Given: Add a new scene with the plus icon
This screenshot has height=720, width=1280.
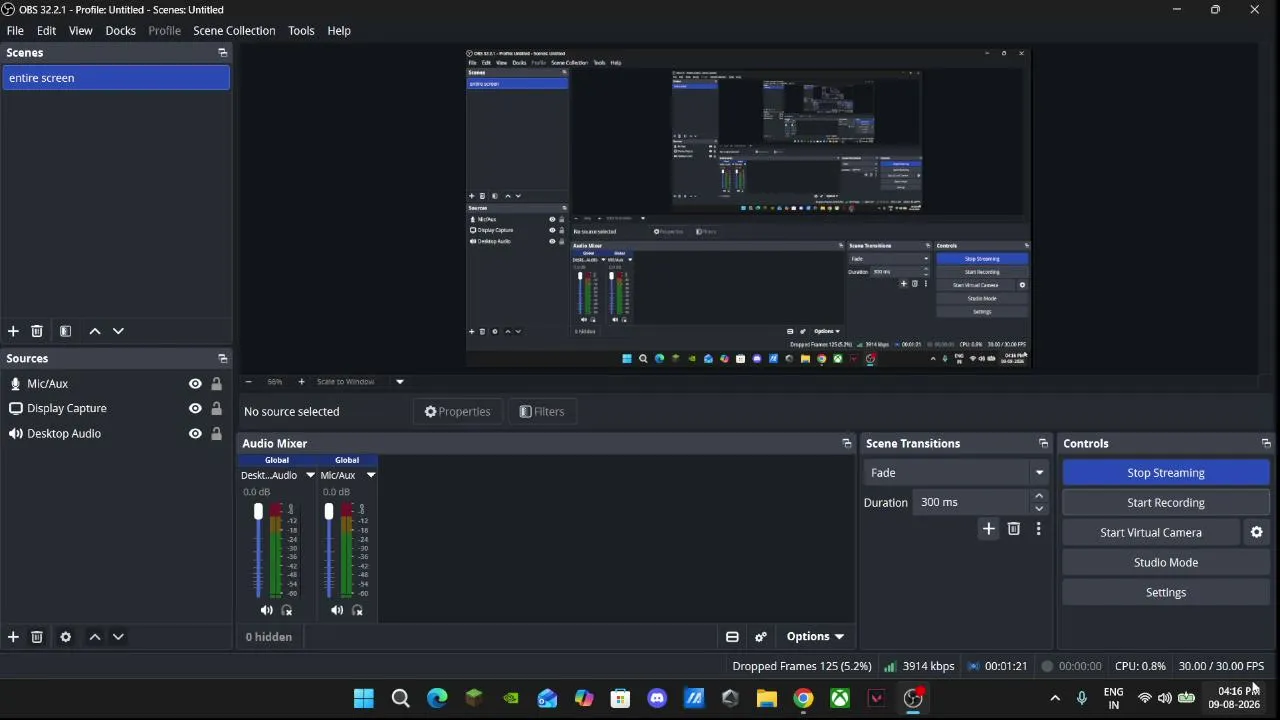Looking at the screenshot, I should (x=13, y=331).
